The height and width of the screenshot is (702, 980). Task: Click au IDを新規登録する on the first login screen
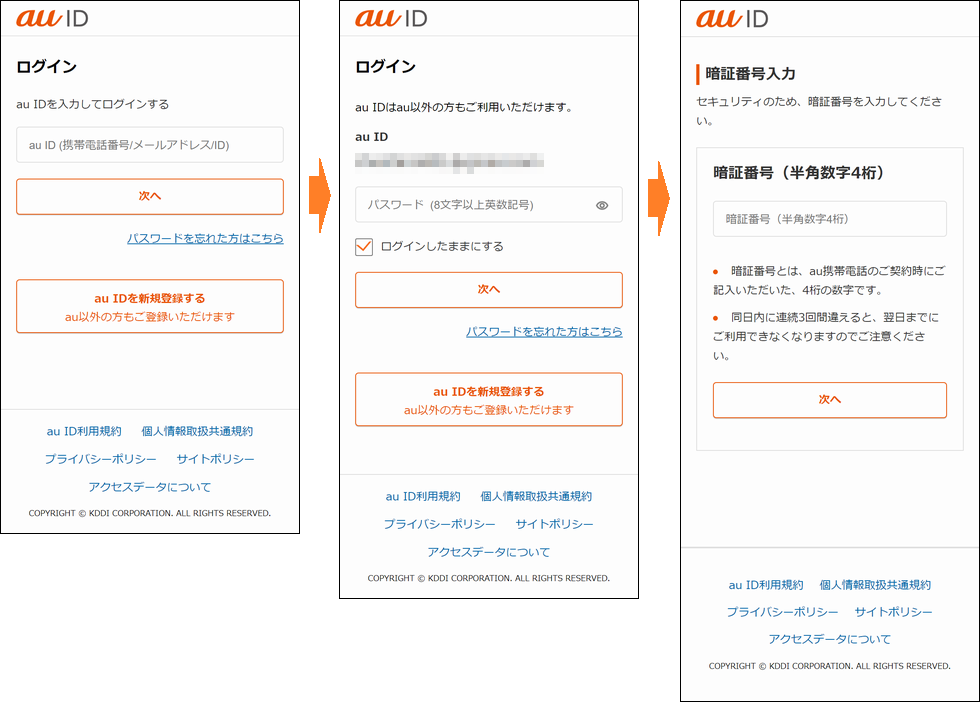pos(149,306)
